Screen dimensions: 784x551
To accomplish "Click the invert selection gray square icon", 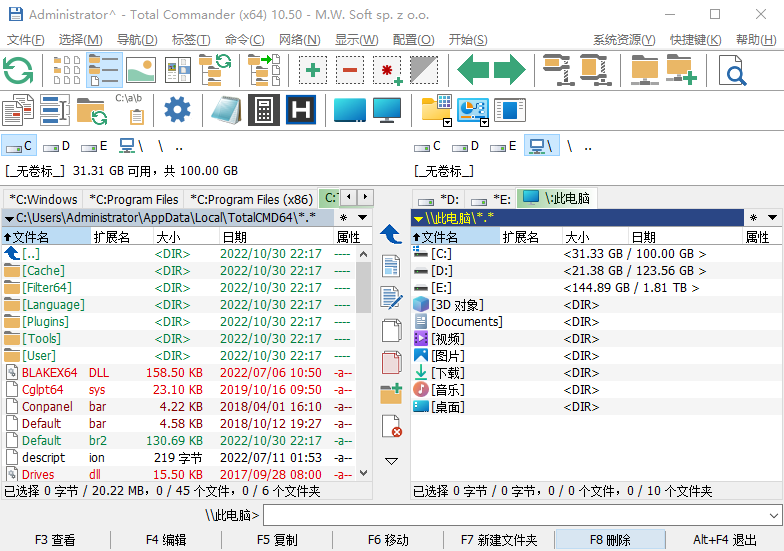I will [x=424, y=70].
